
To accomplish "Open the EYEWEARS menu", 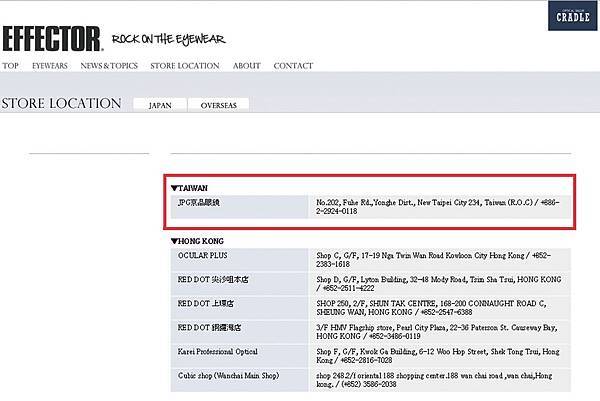I will (x=49, y=66).
